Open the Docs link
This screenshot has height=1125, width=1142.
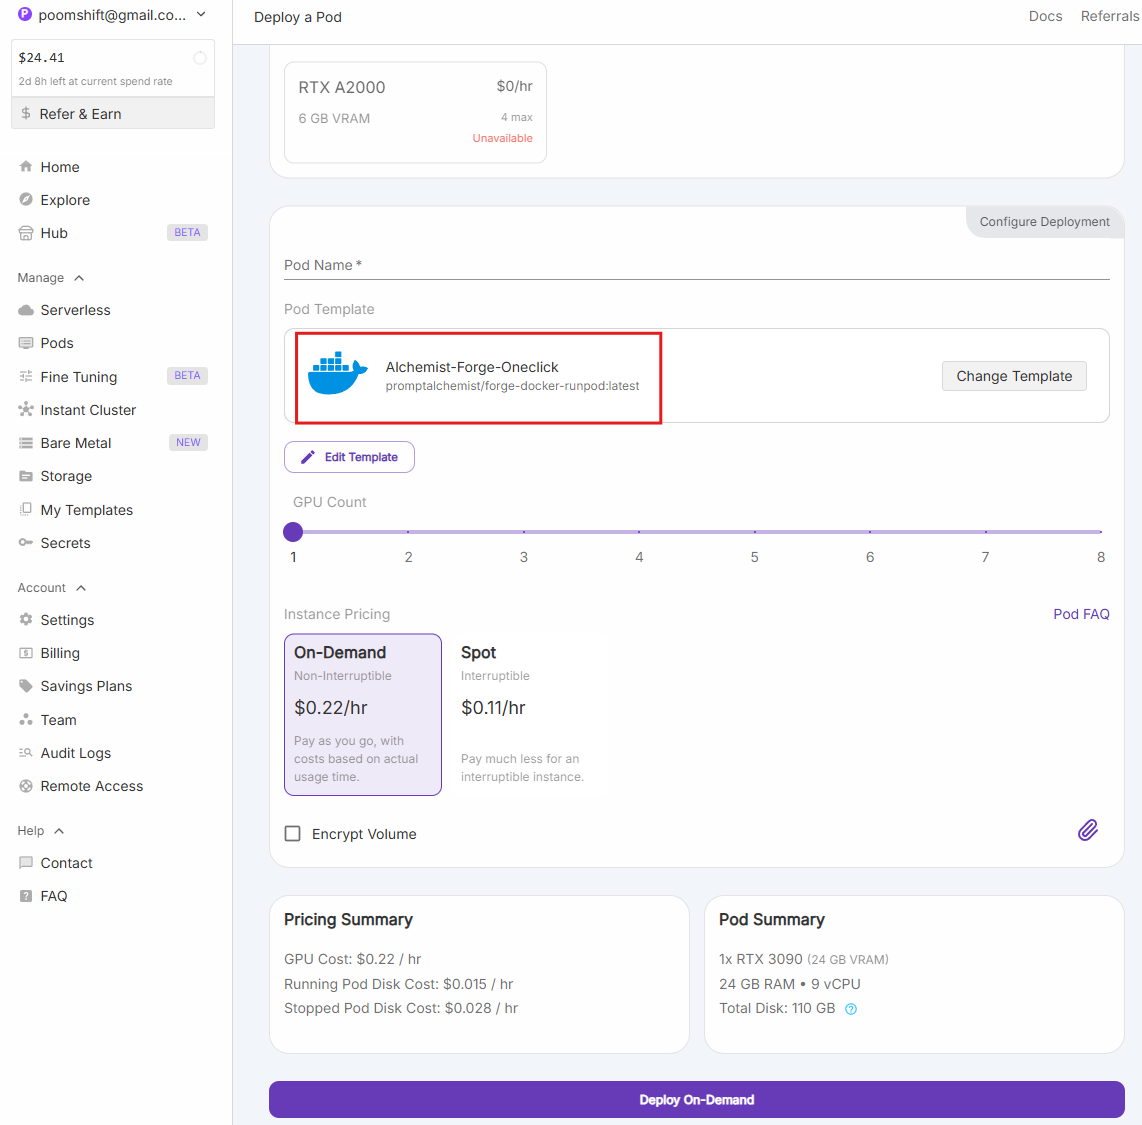pyautogui.click(x=1045, y=16)
